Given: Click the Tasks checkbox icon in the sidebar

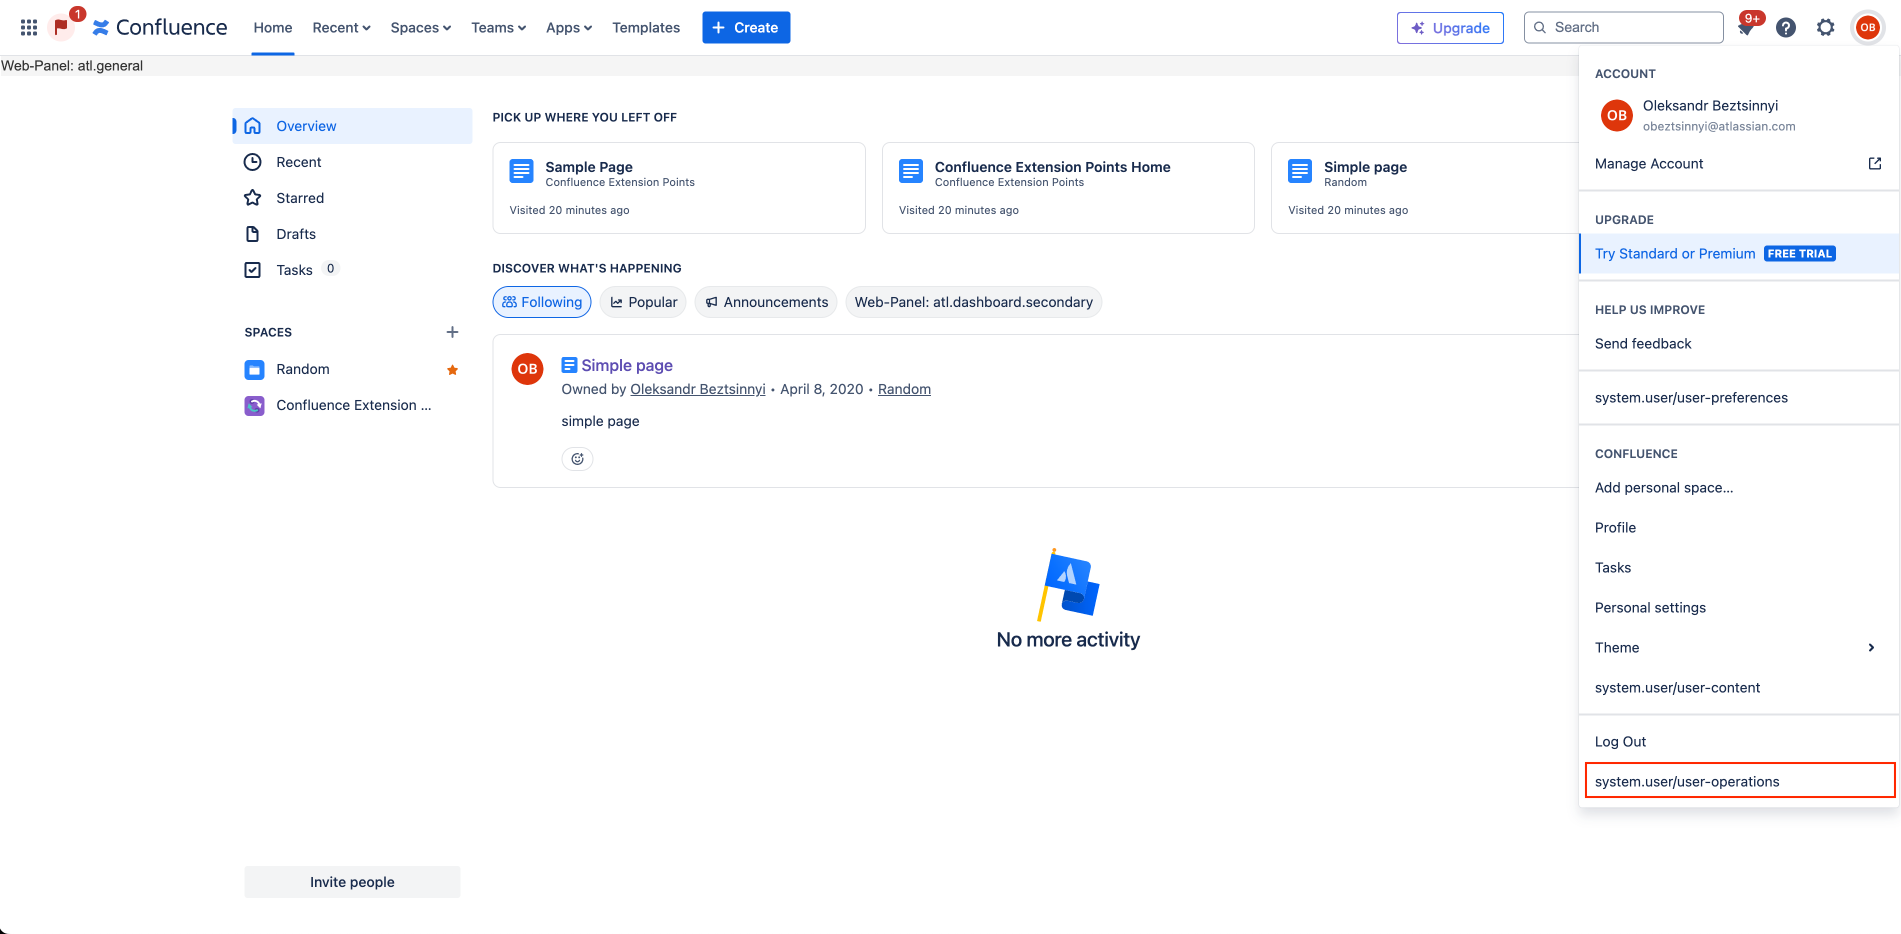Looking at the screenshot, I should point(253,270).
